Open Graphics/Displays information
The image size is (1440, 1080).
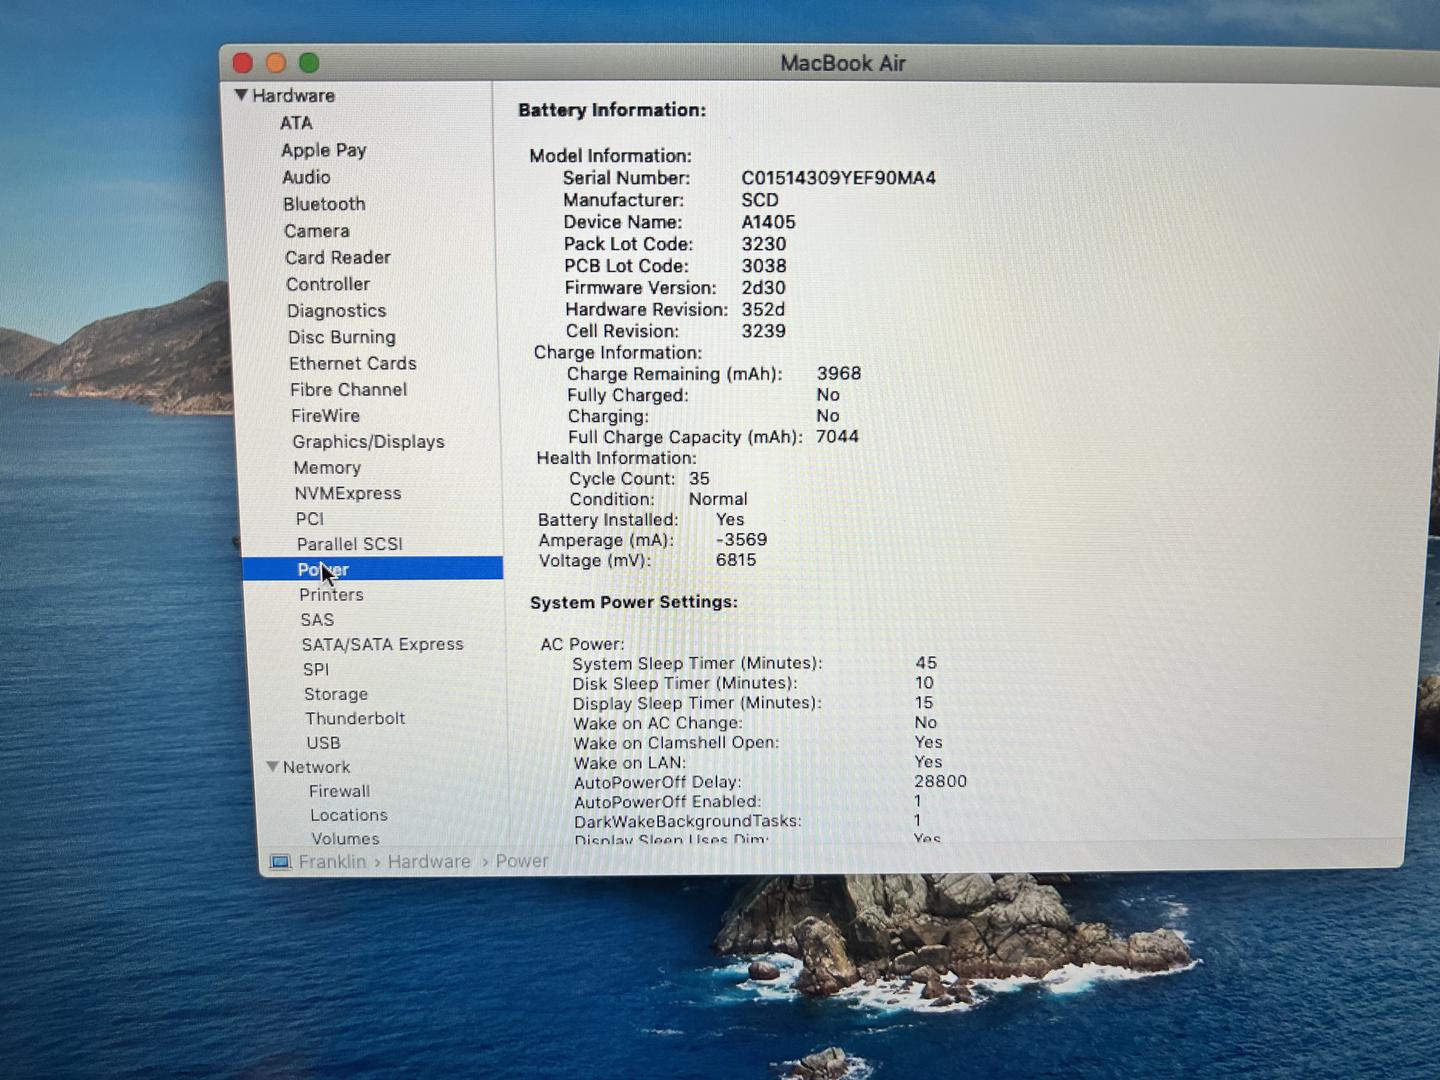(x=369, y=442)
